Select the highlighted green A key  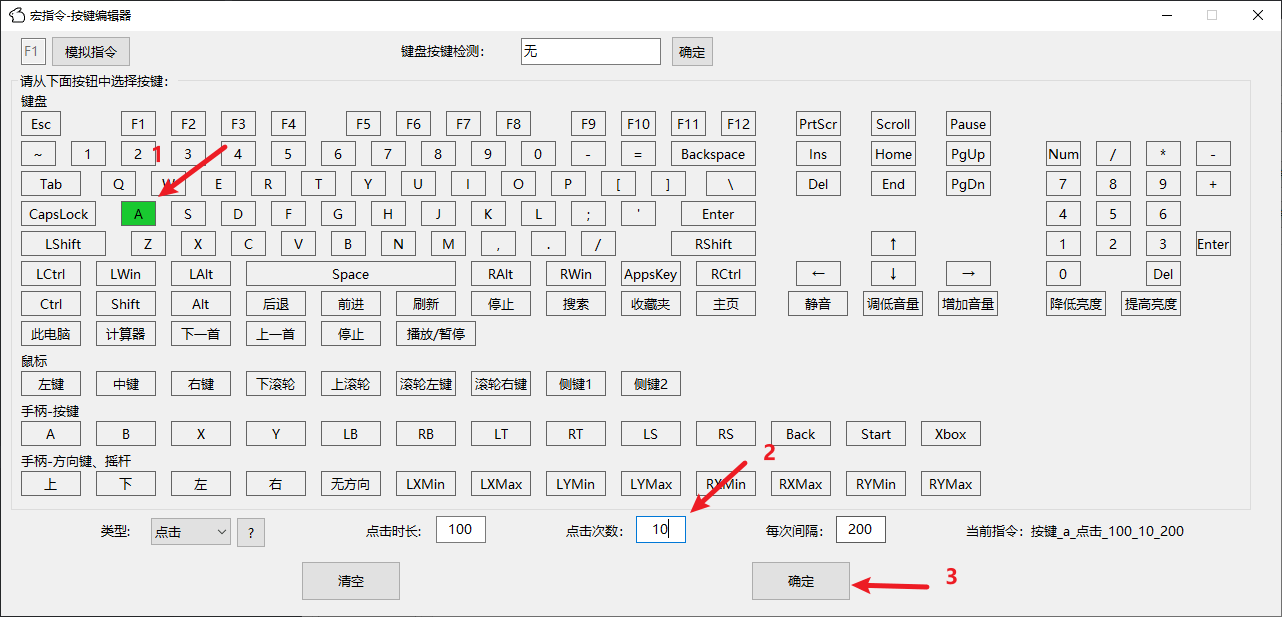(x=138, y=214)
